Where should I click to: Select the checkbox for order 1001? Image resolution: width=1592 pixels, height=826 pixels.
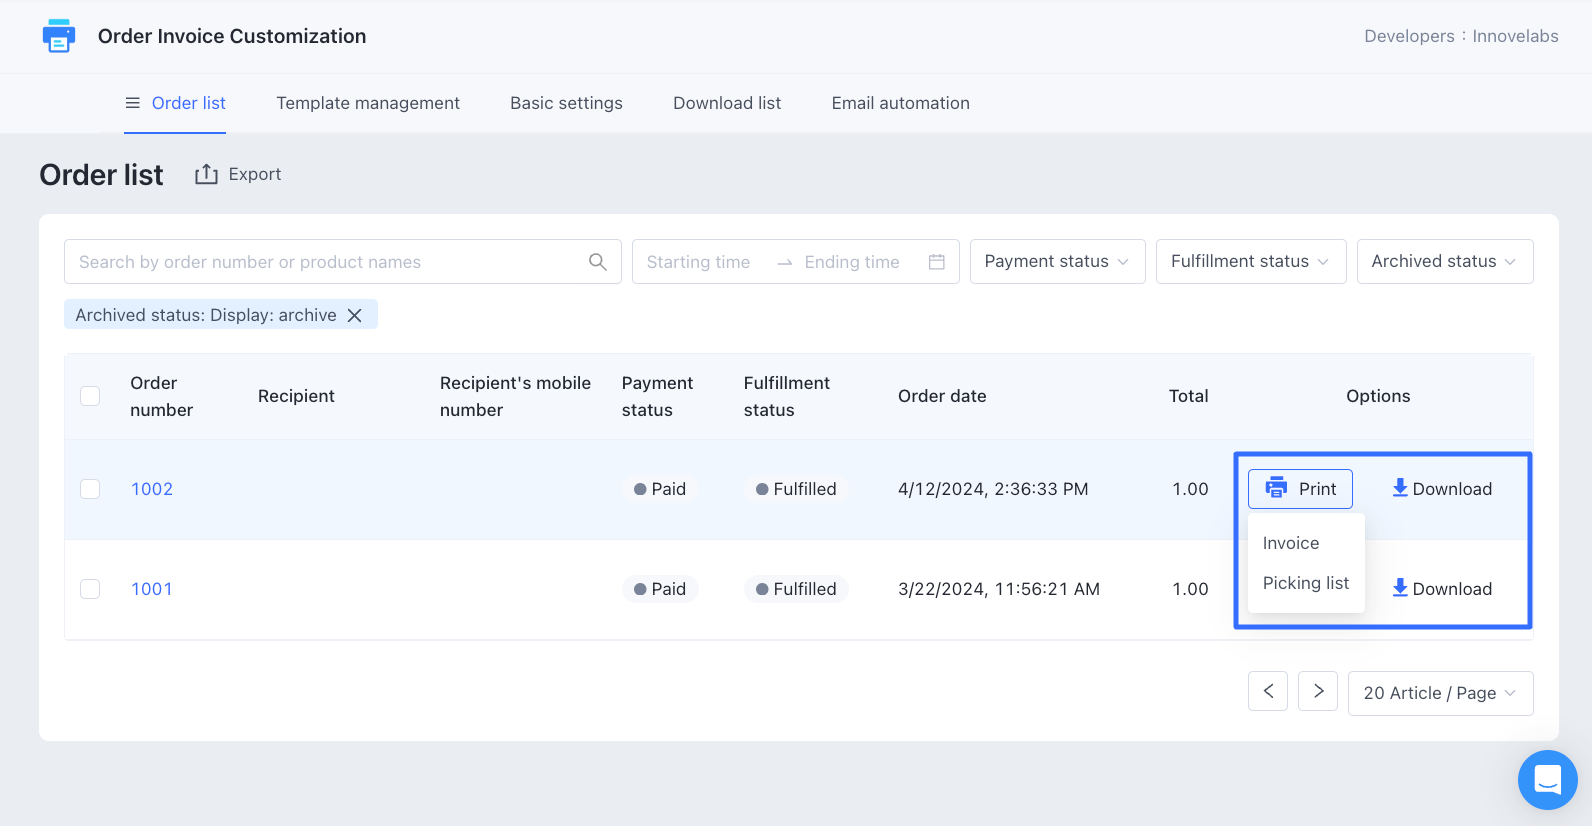(90, 589)
